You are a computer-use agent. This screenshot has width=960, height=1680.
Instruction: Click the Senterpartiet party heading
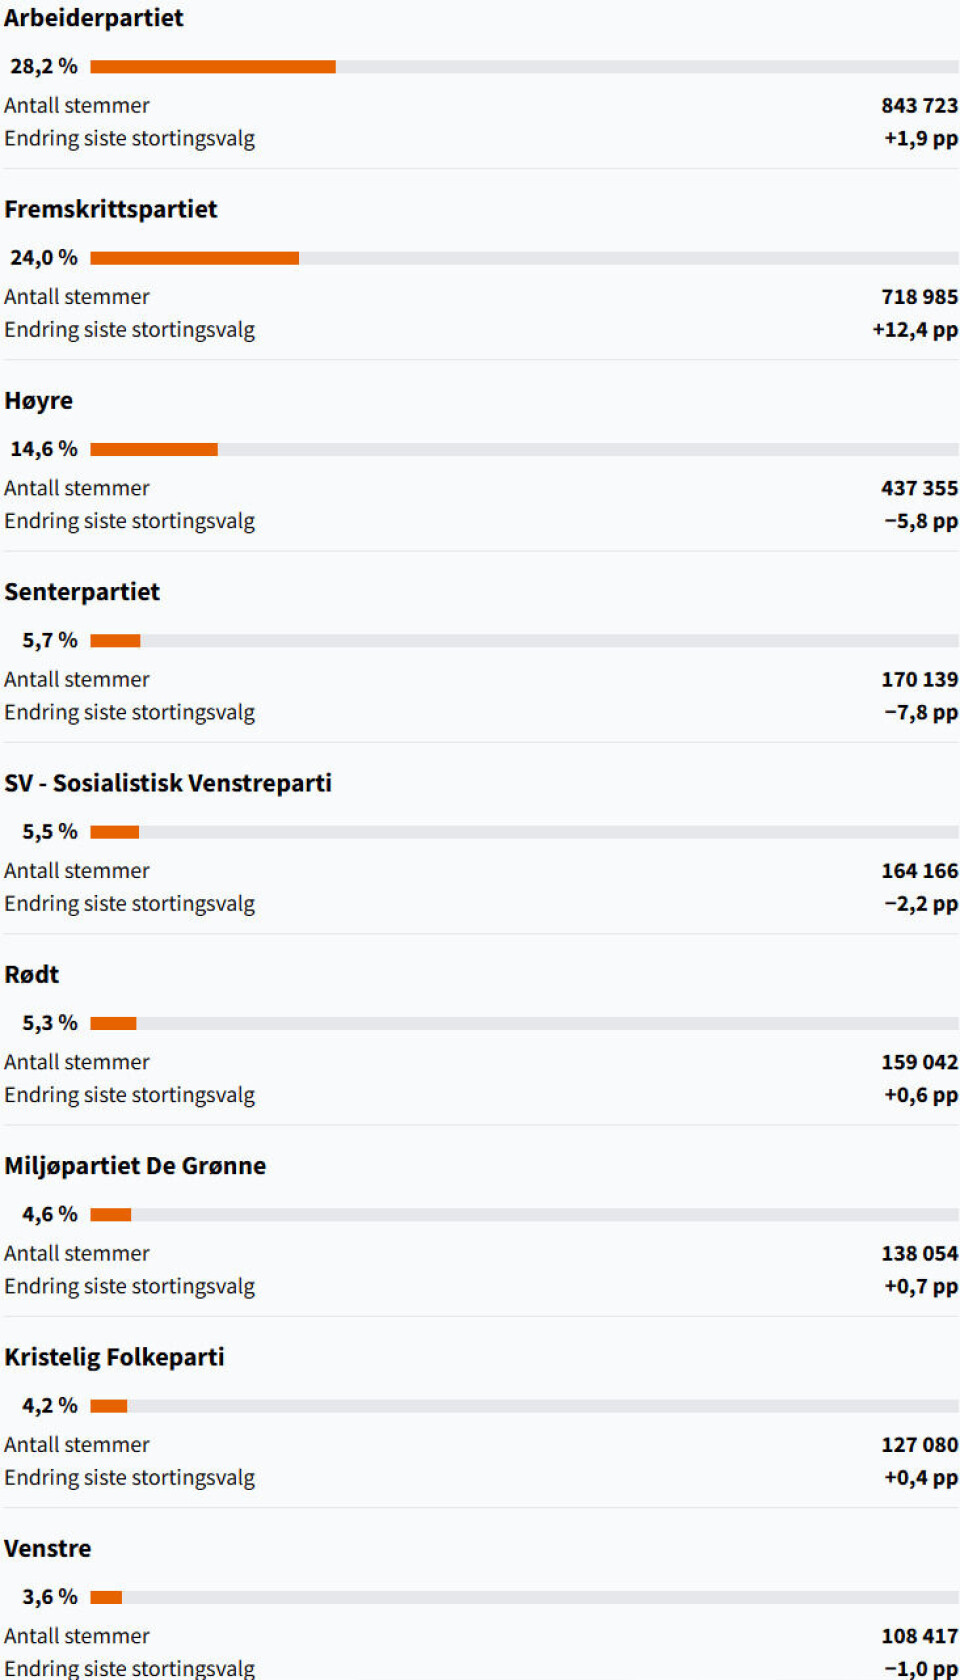point(82,592)
